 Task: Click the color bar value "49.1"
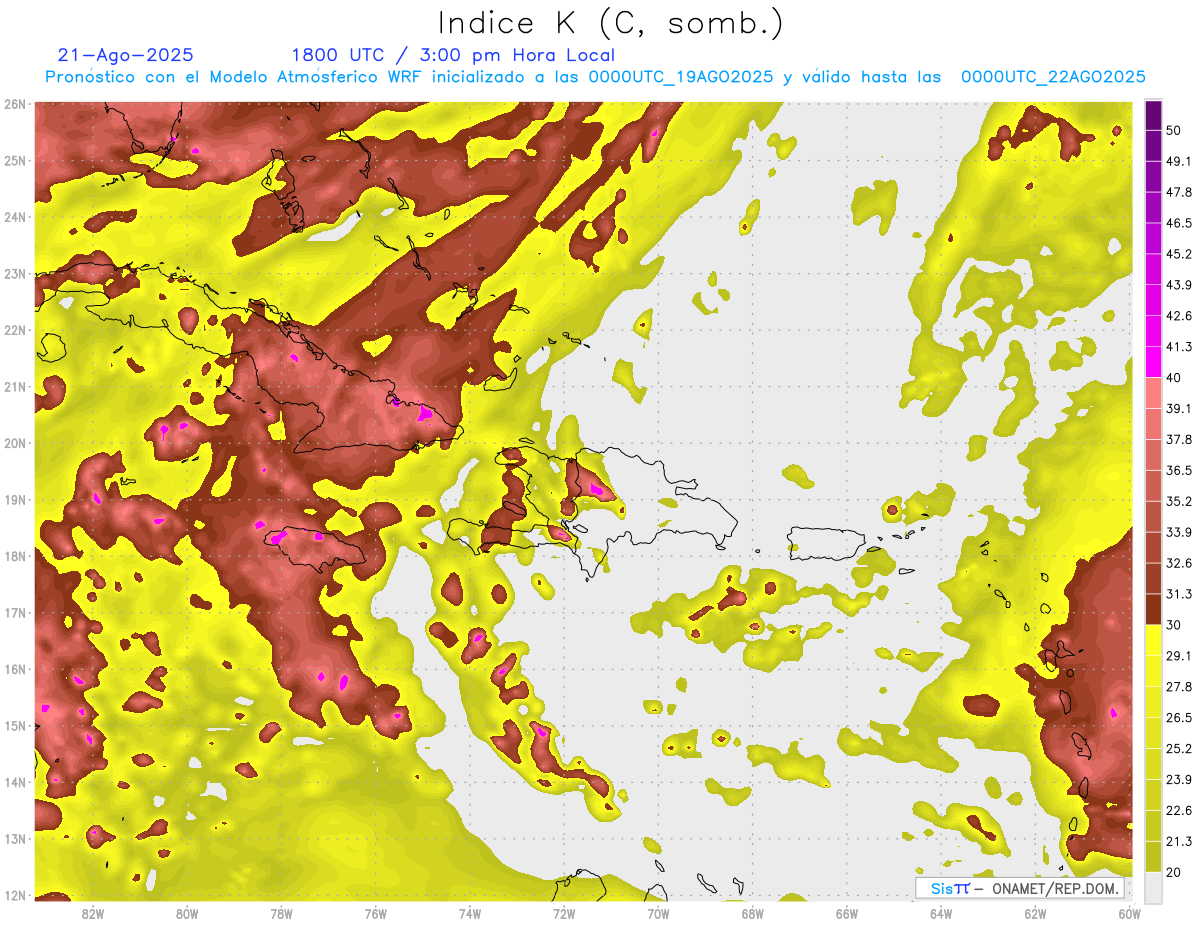(1179, 161)
